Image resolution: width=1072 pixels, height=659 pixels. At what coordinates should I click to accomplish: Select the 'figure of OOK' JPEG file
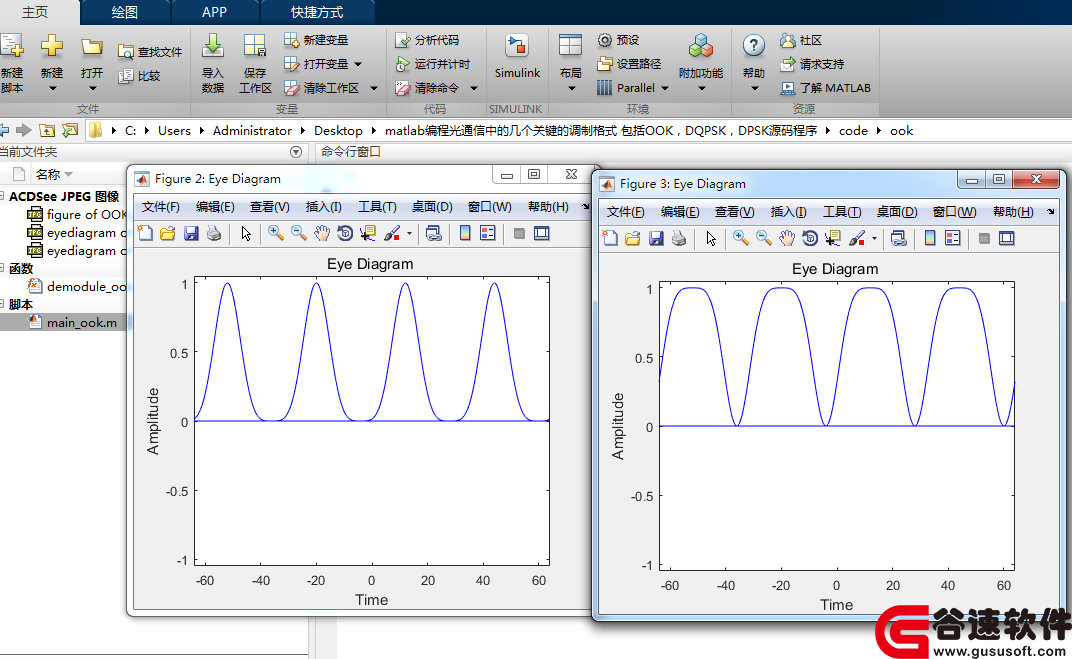pos(86,215)
